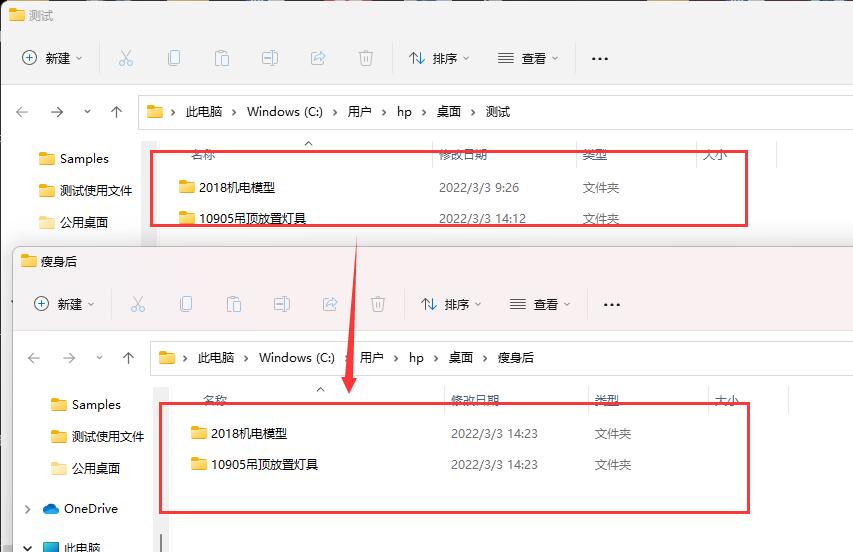Select Samples folder in 测试 window sidebar

point(74,158)
